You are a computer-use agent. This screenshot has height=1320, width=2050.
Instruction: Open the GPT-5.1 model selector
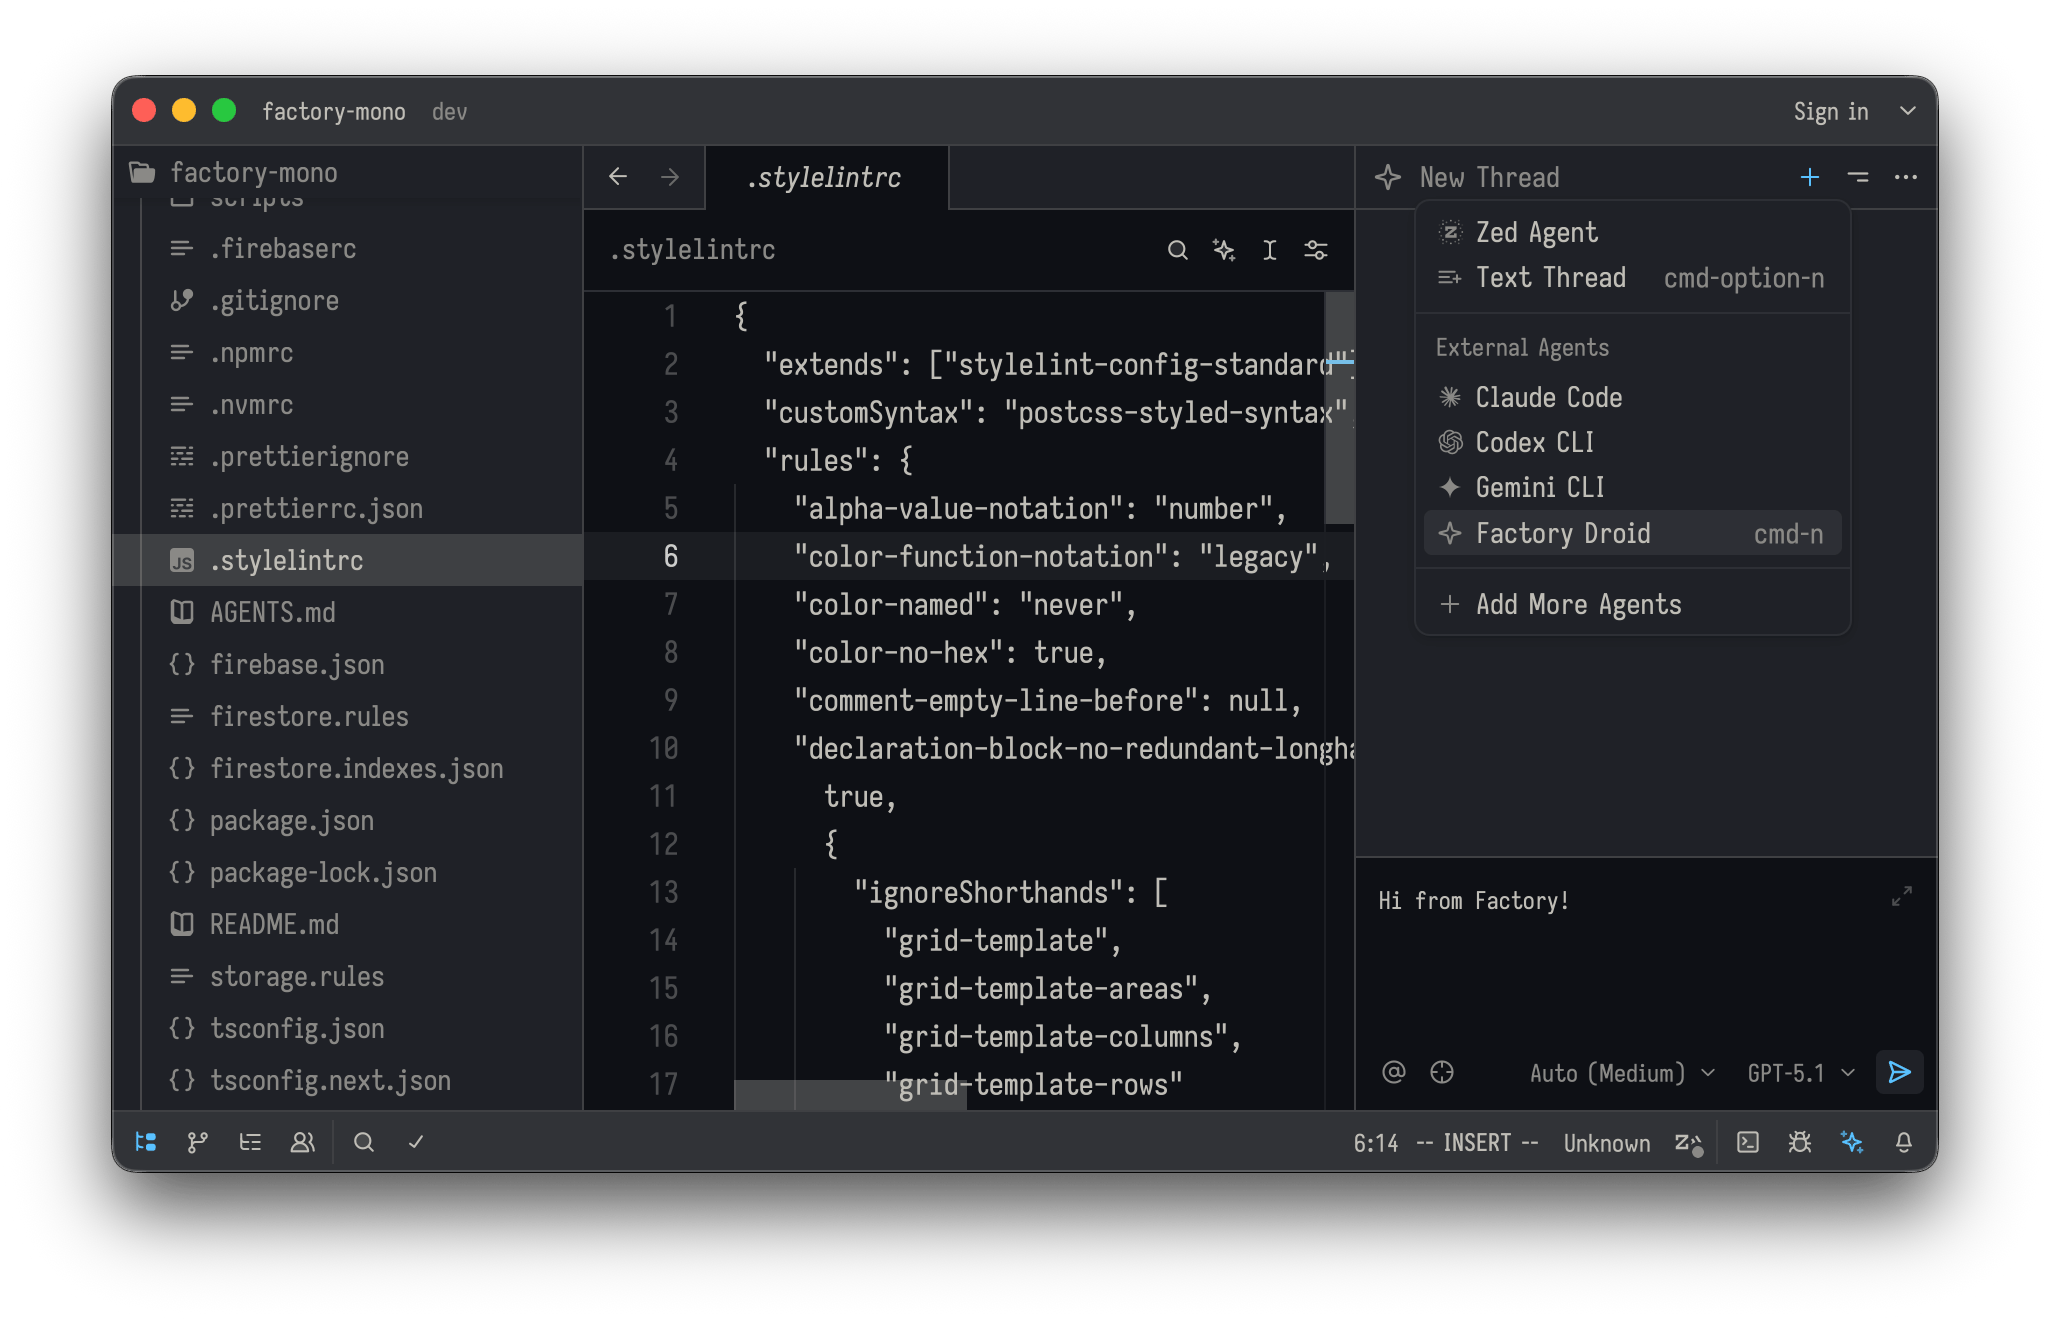[1800, 1073]
